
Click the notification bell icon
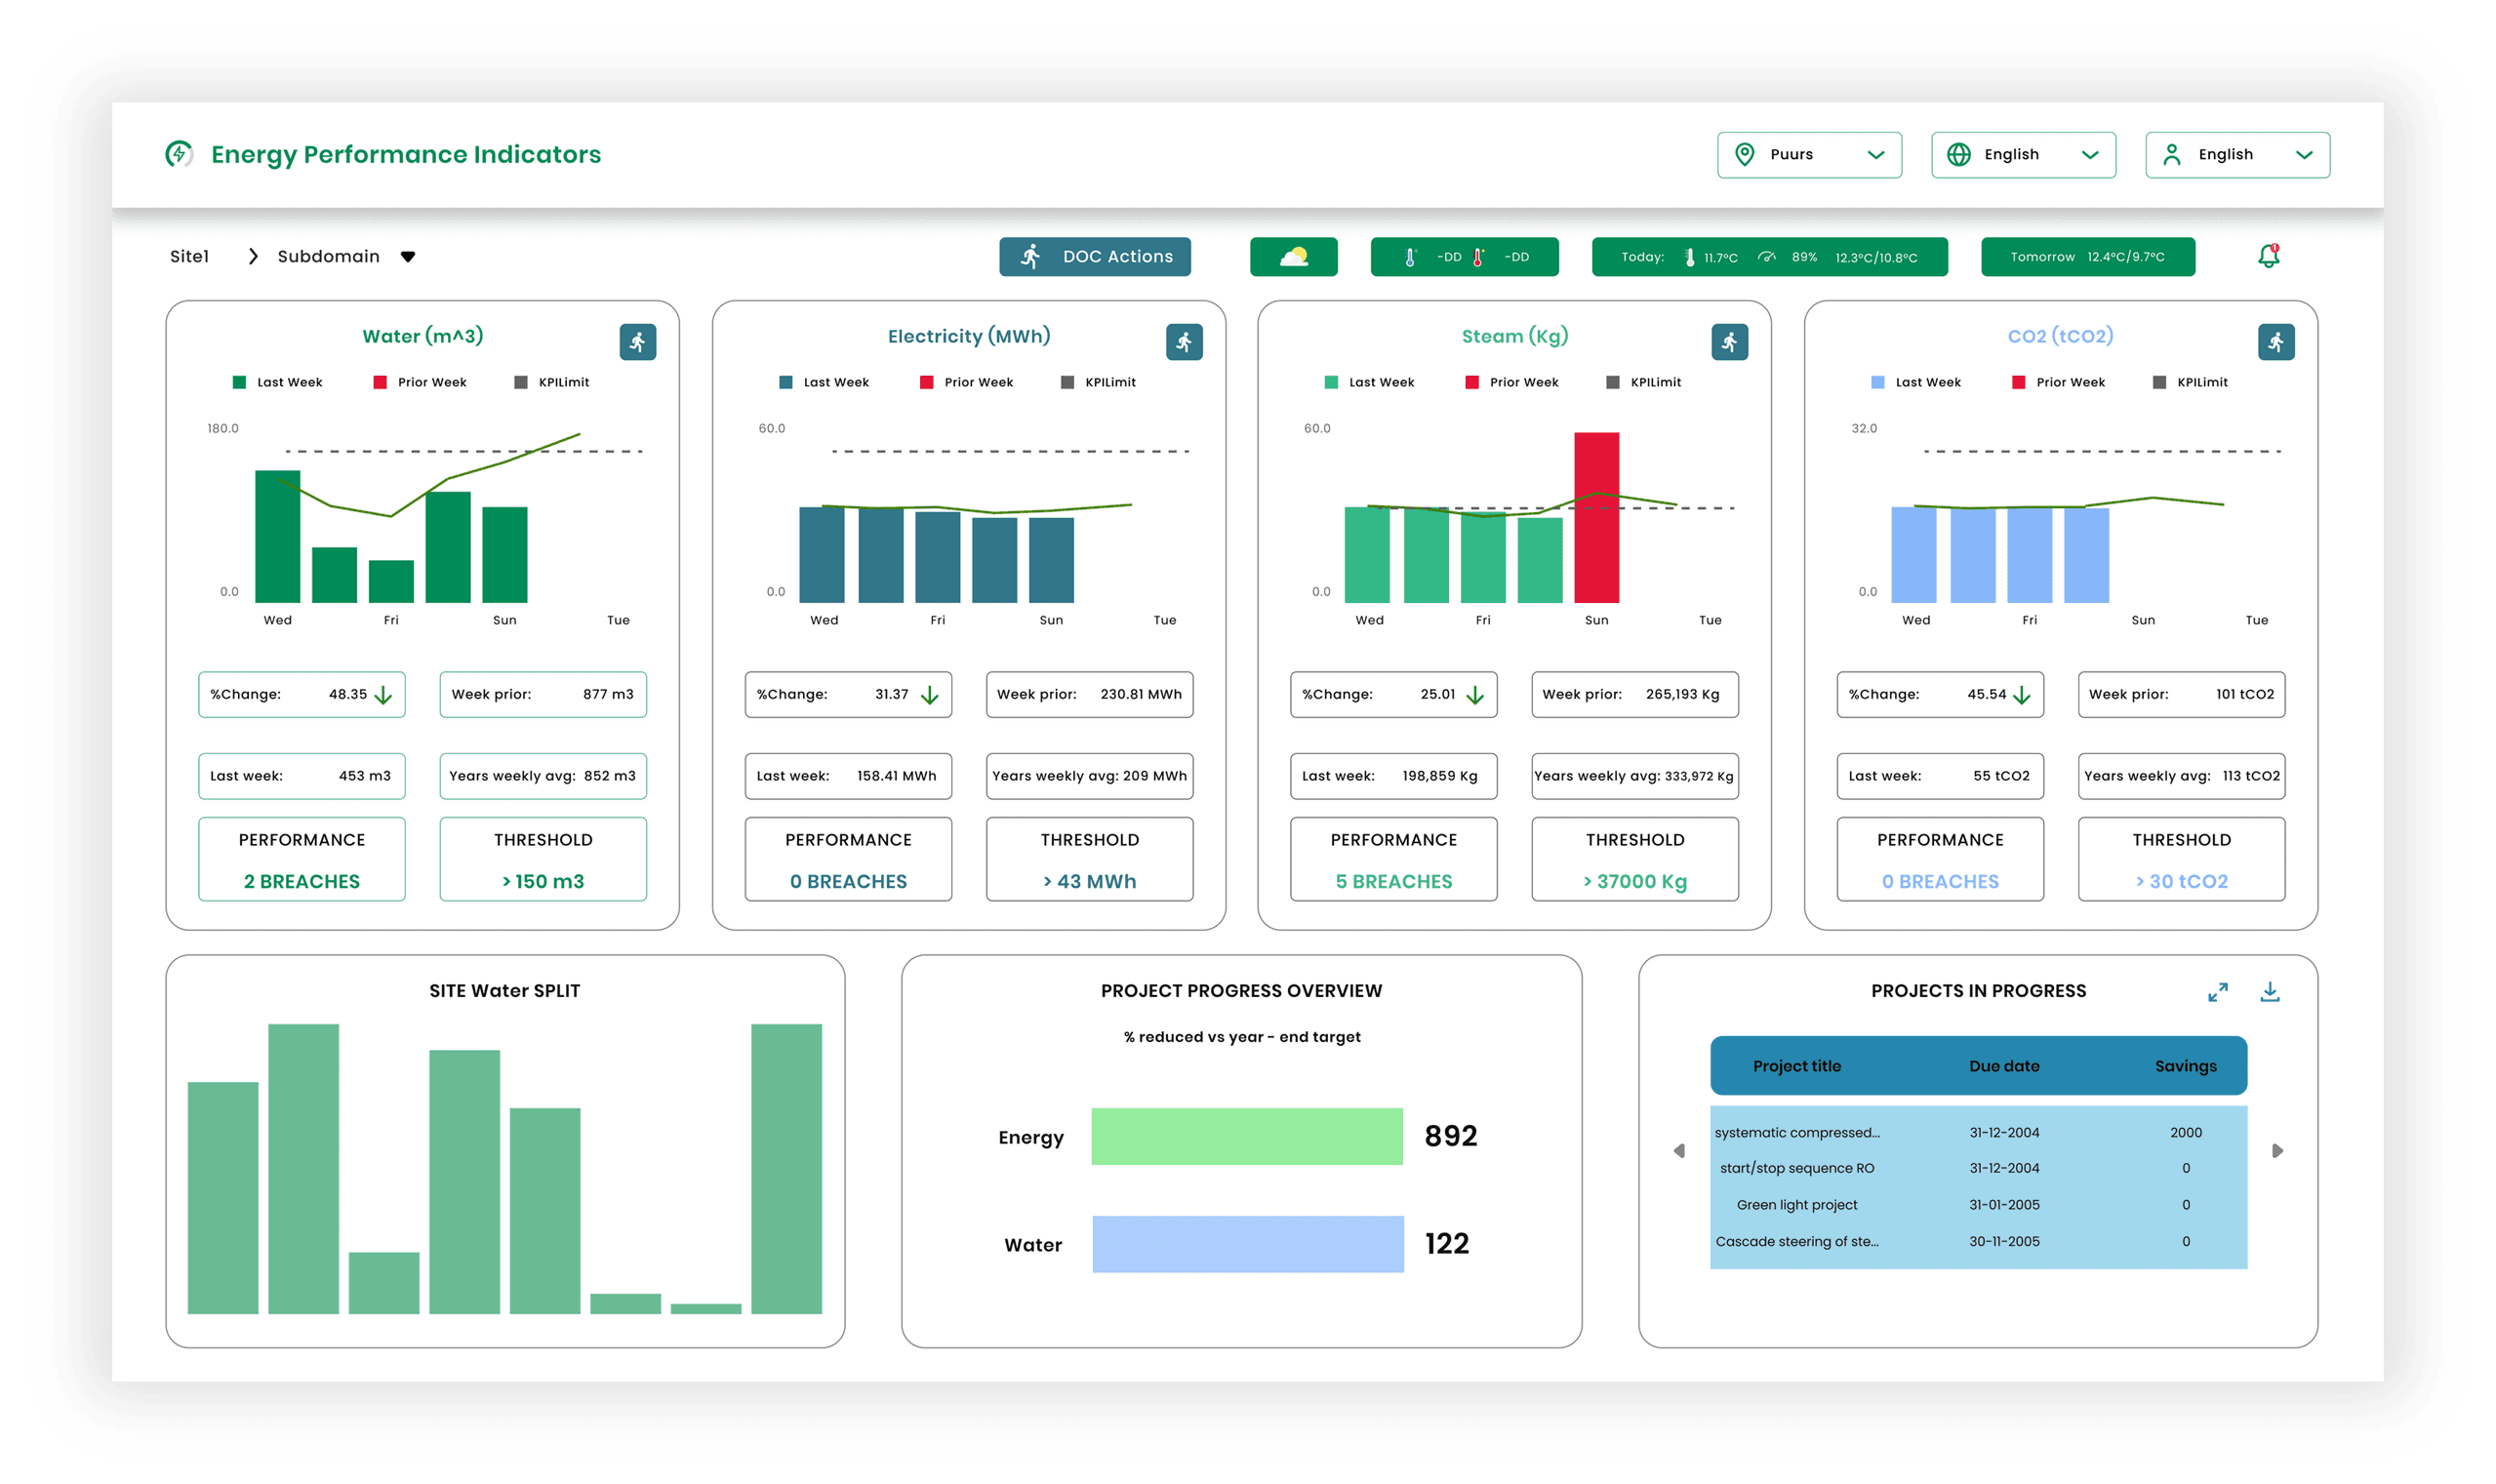click(x=2268, y=256)
